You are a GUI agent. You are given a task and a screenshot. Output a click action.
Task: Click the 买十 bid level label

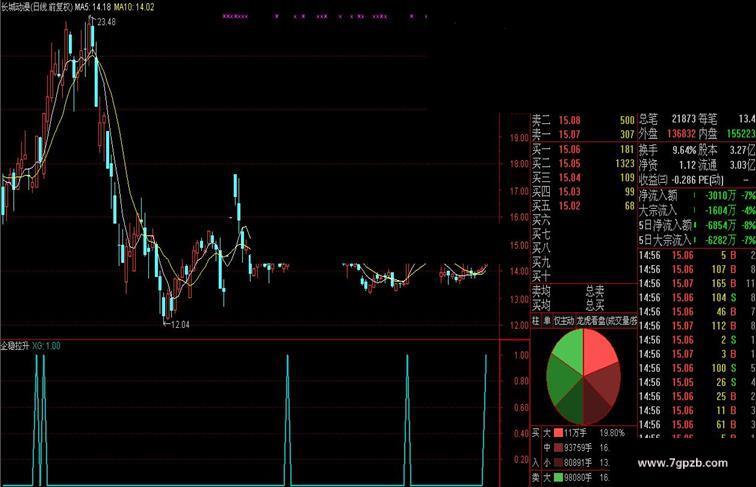coord(541,276)
